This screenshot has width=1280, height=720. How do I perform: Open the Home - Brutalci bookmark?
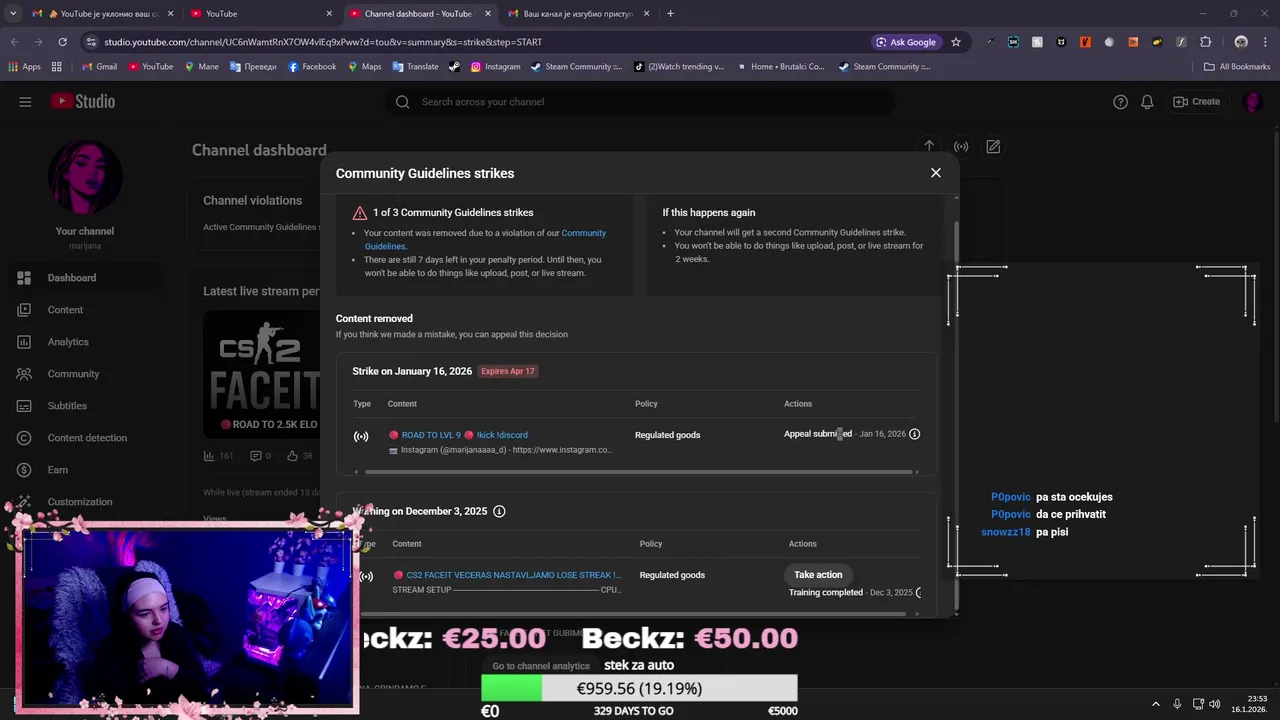781,67
